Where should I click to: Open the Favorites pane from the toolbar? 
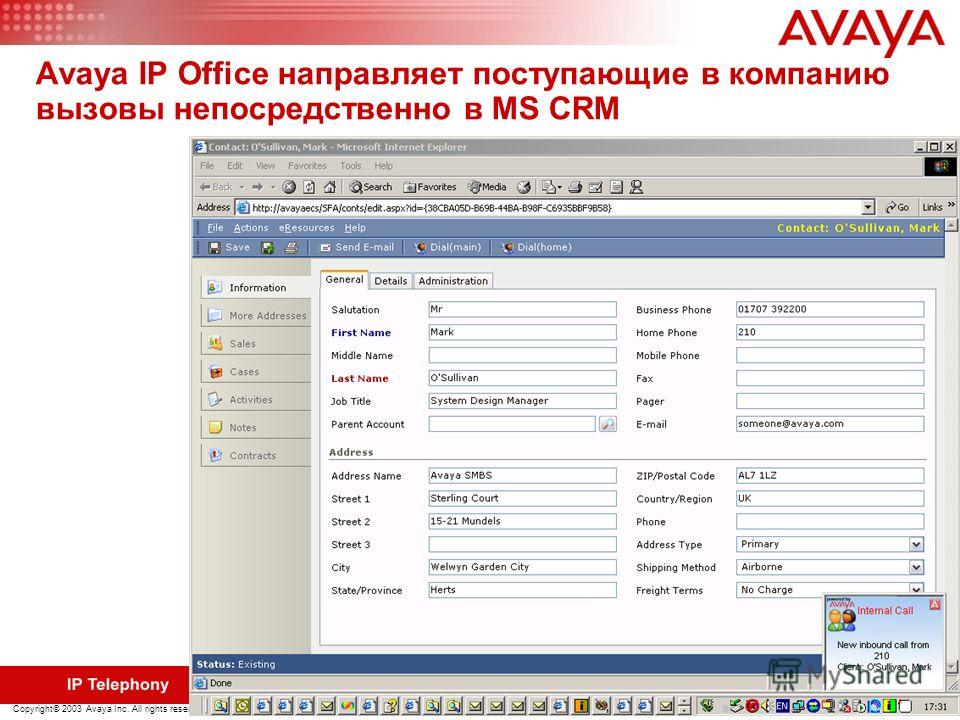pyautogui.click(x=430, y=187)
